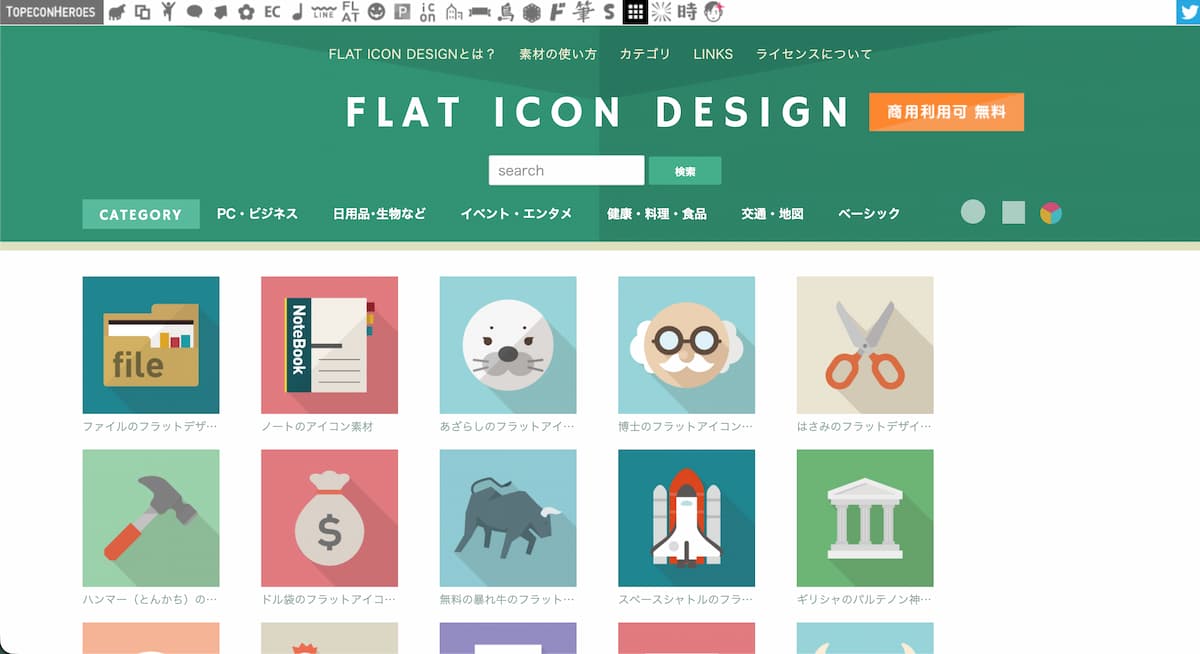Open the TOPECONHEROES home link
Viewport: 1200px width, 654px height.
click(x=48, y=12)
